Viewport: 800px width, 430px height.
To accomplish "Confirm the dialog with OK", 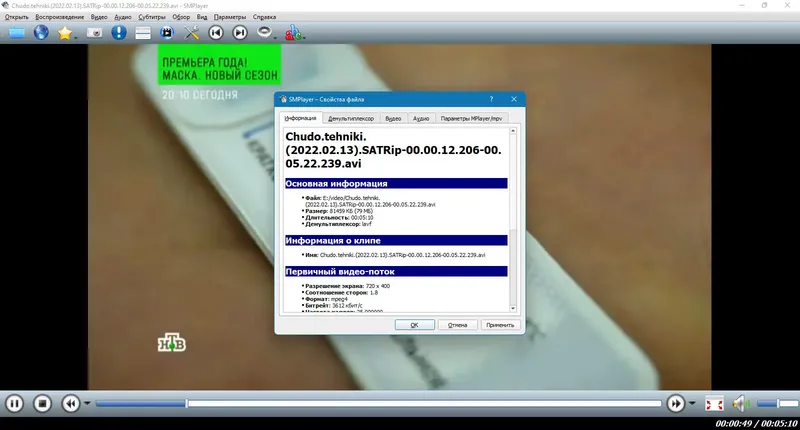I will coord(414,325).
